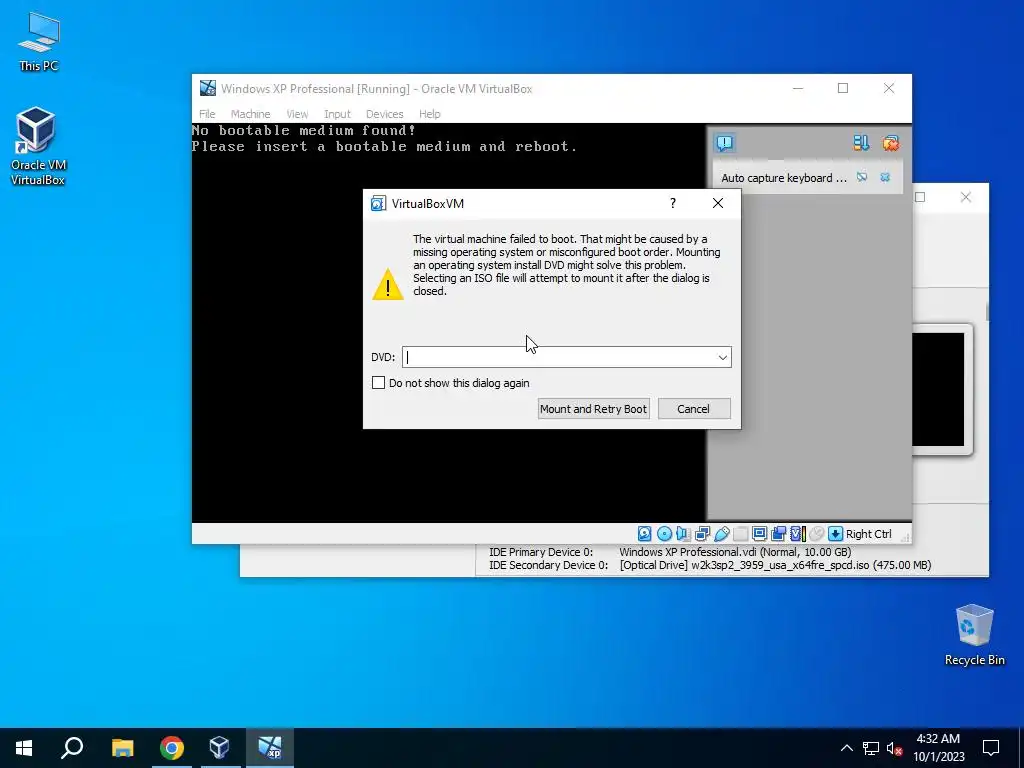Open the Help menu in VM window
Viewport: 1024px width, 768px height.
430,114
